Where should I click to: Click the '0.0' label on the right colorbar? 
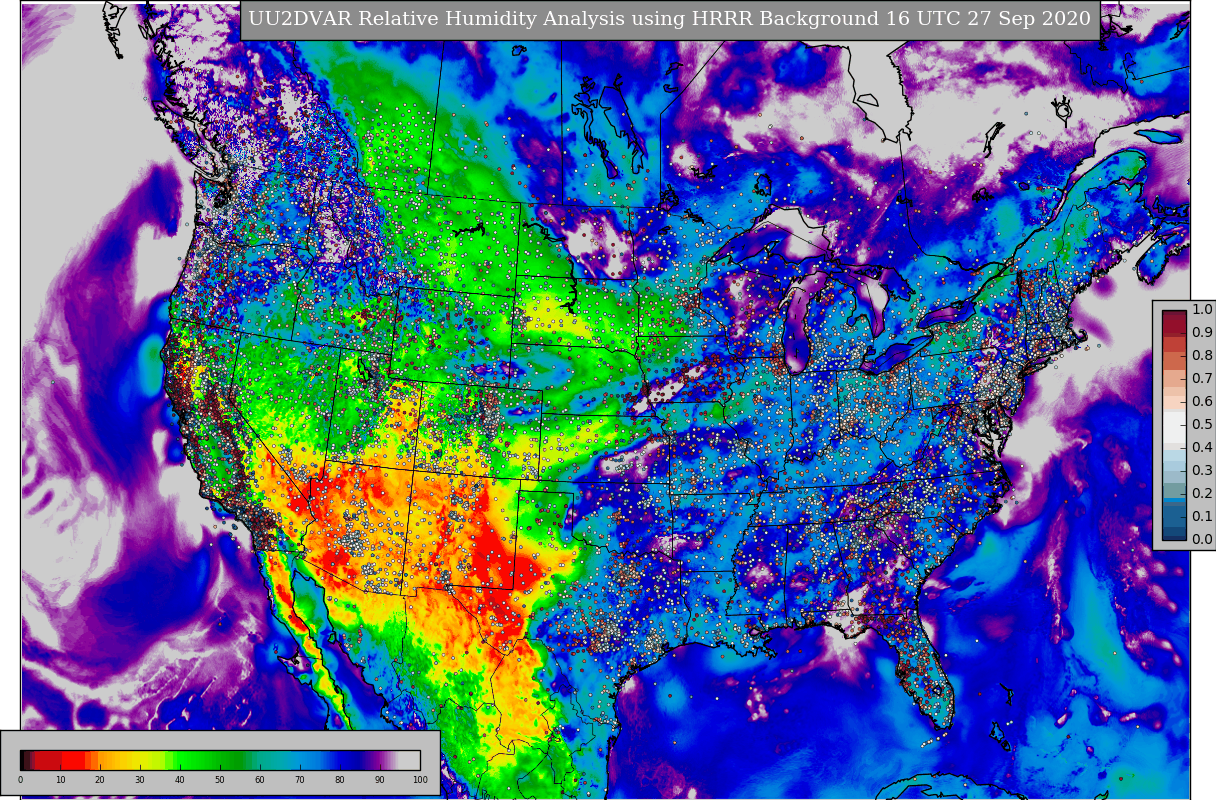point(1202,540)
